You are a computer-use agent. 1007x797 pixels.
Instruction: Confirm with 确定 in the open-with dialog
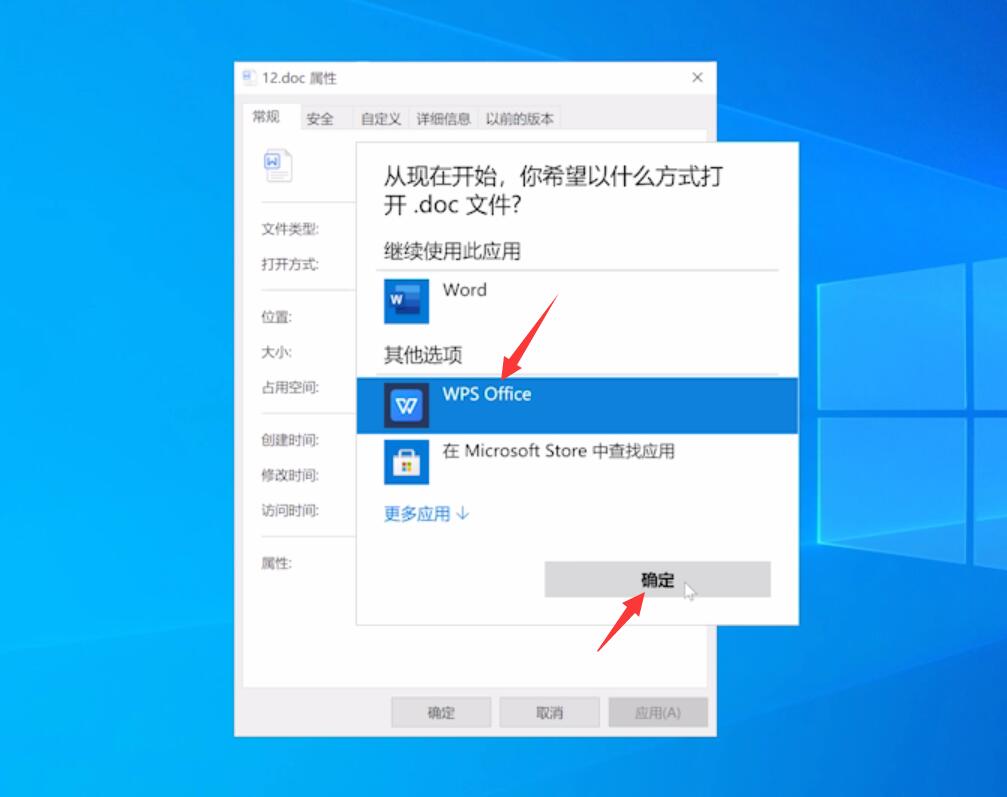click(x=657, y=580)
